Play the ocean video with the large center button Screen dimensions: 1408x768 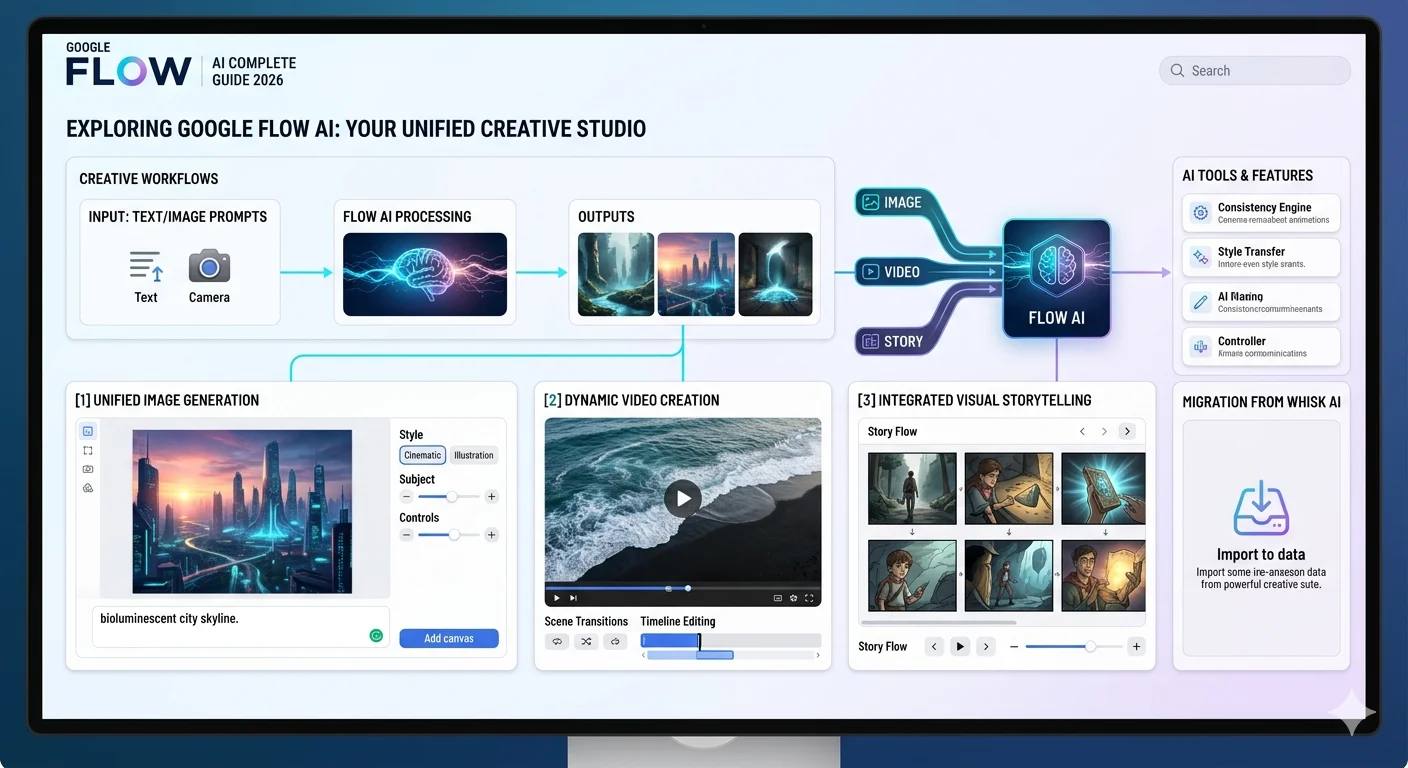coord(683,498)
